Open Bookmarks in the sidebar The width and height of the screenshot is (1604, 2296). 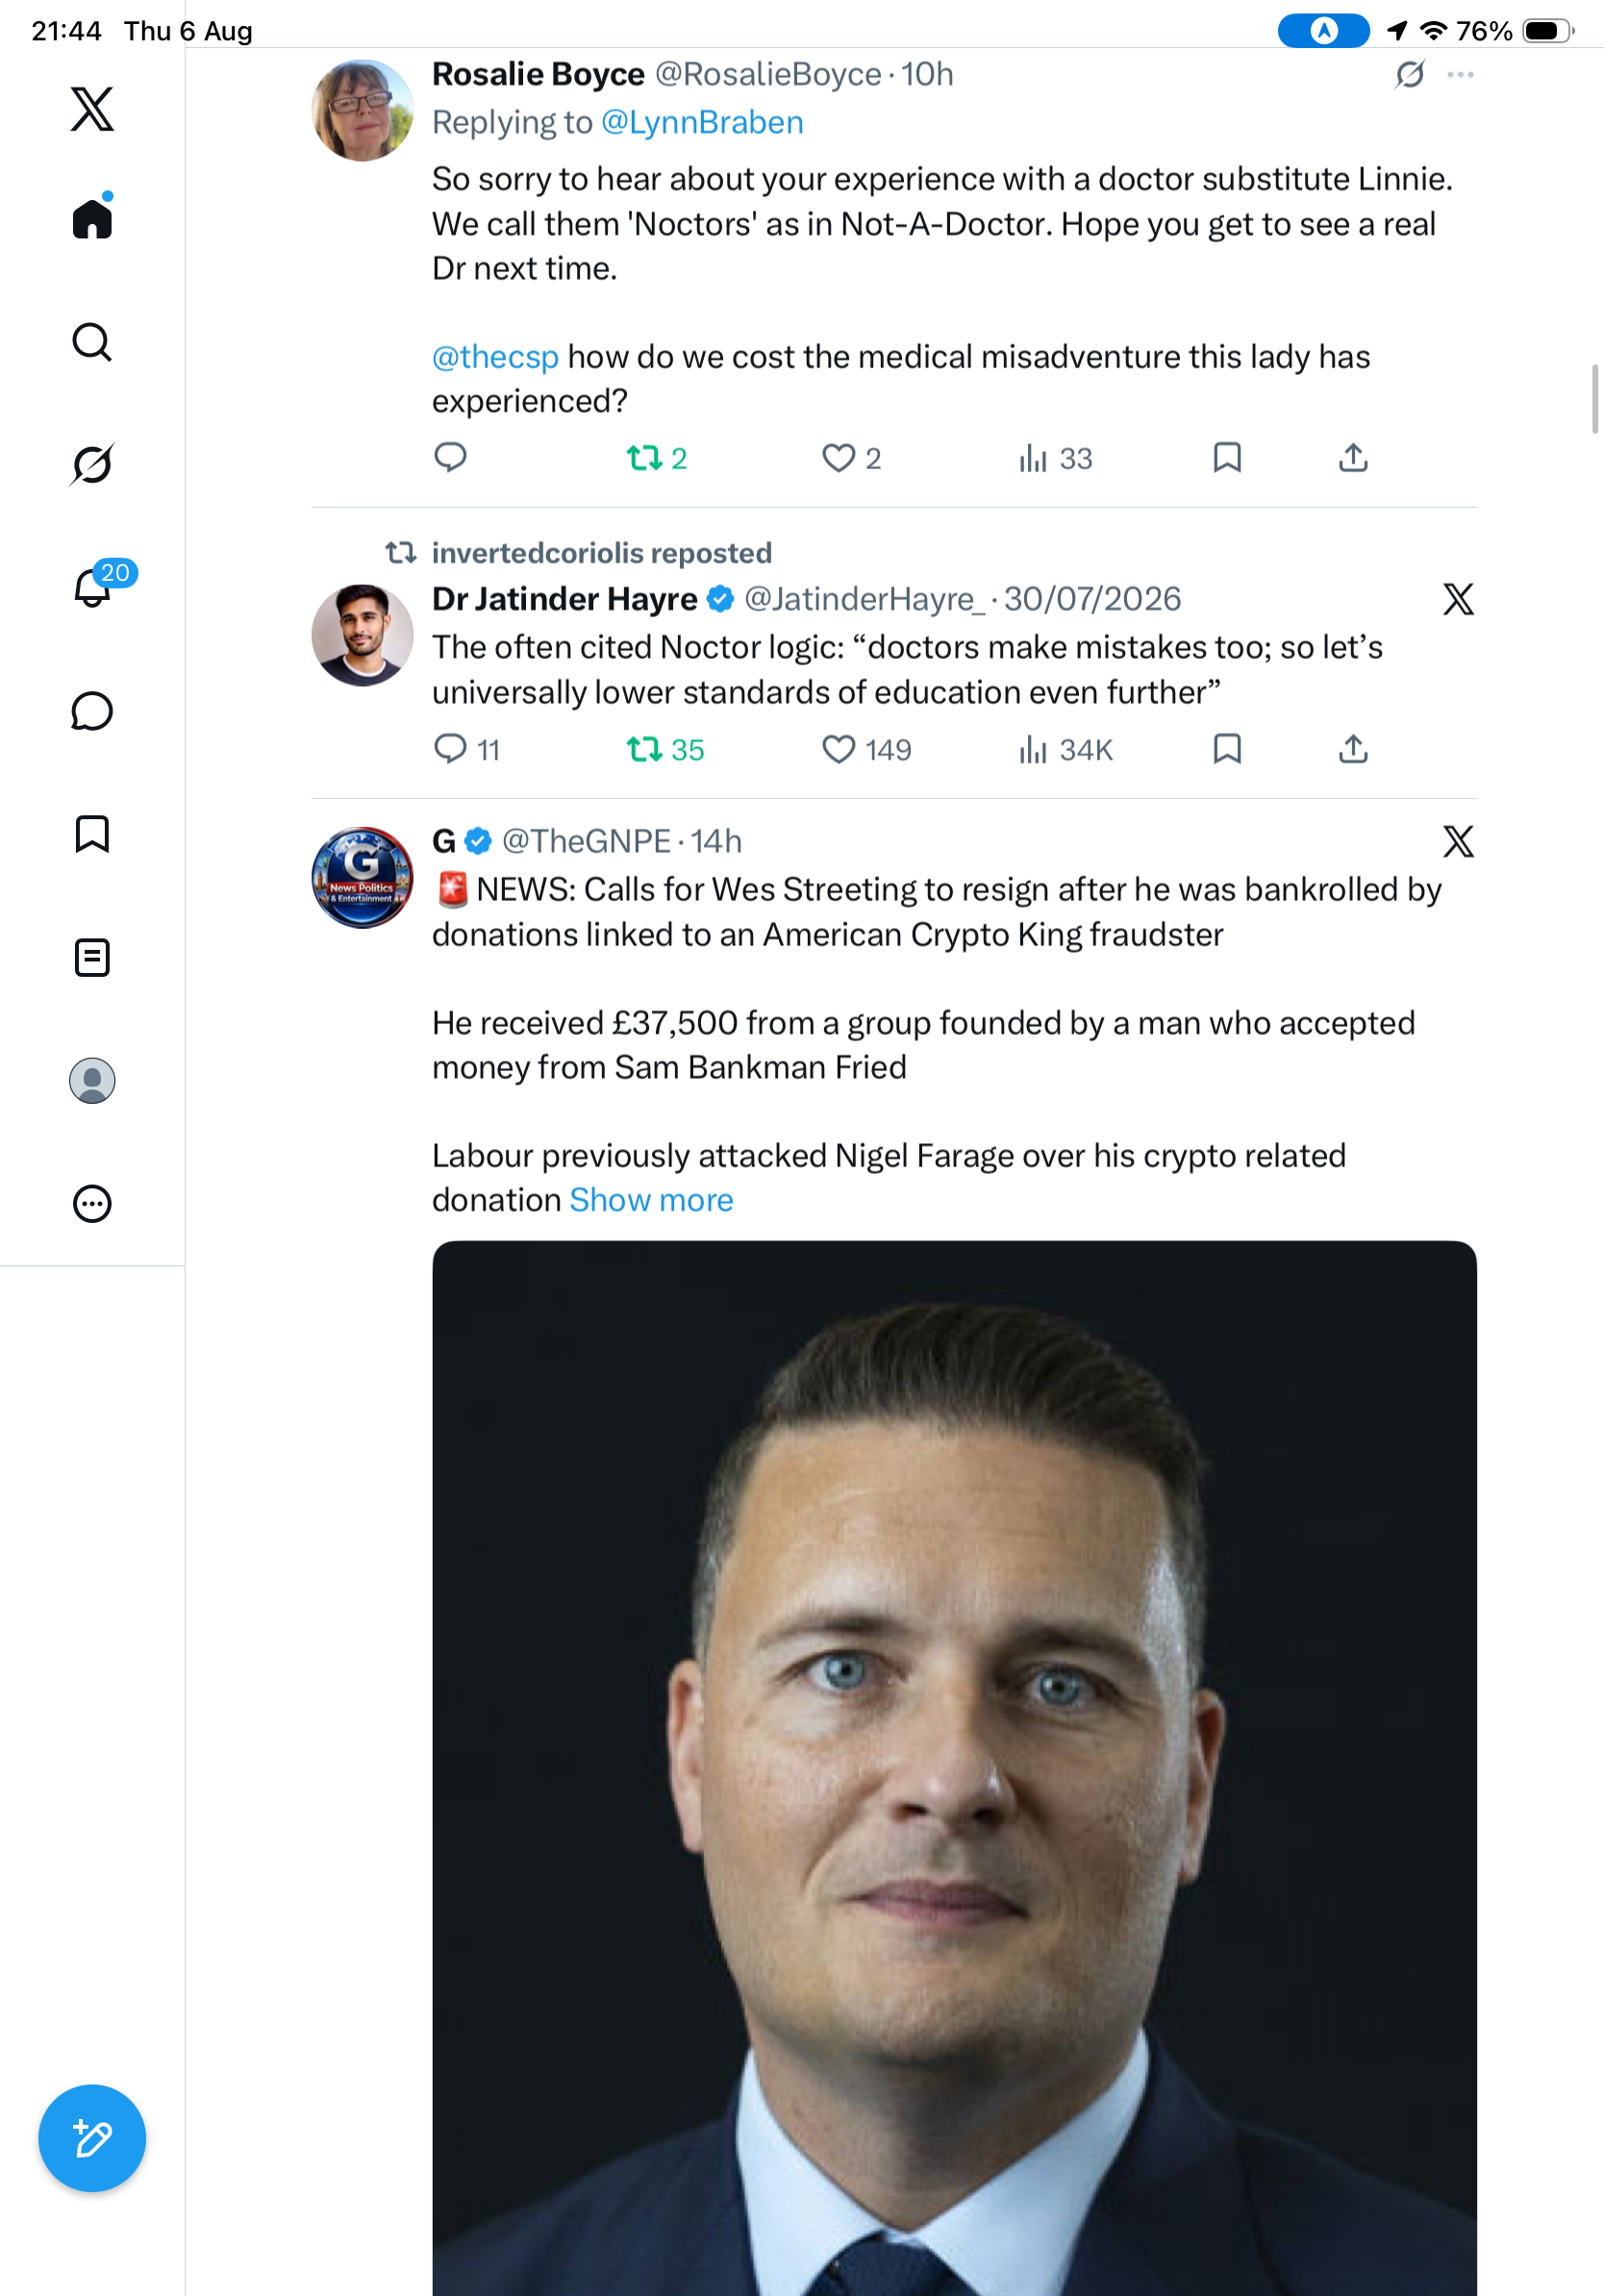(92, 834)
